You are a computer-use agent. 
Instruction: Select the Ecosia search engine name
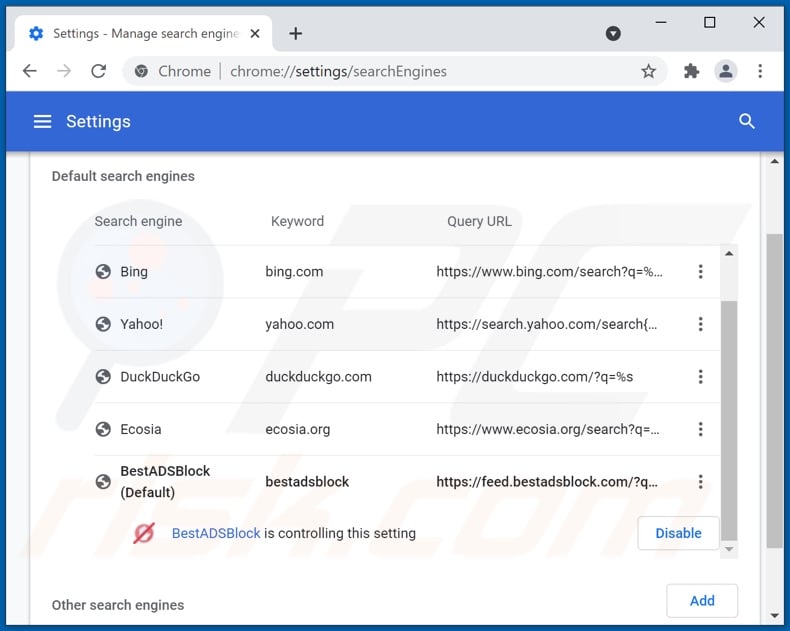point(141,429)
